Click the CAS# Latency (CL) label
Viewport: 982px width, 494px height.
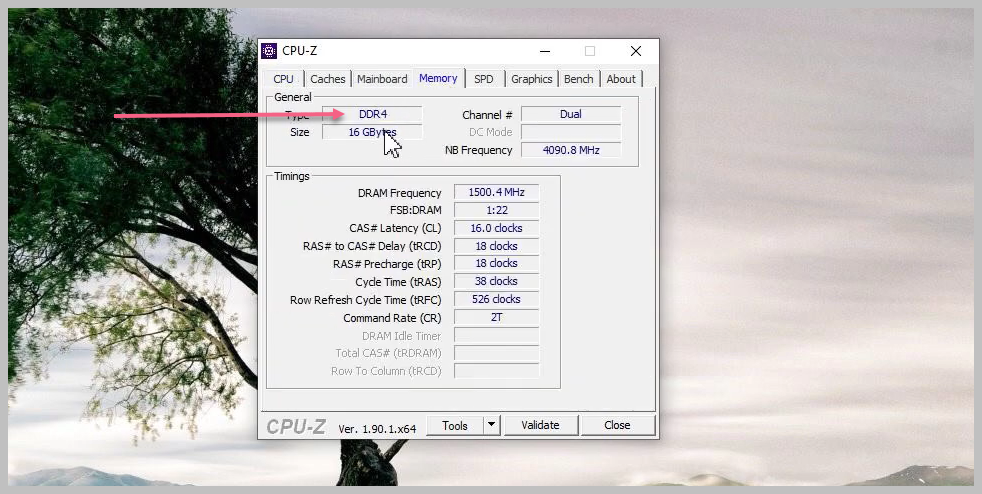[395, 229]
